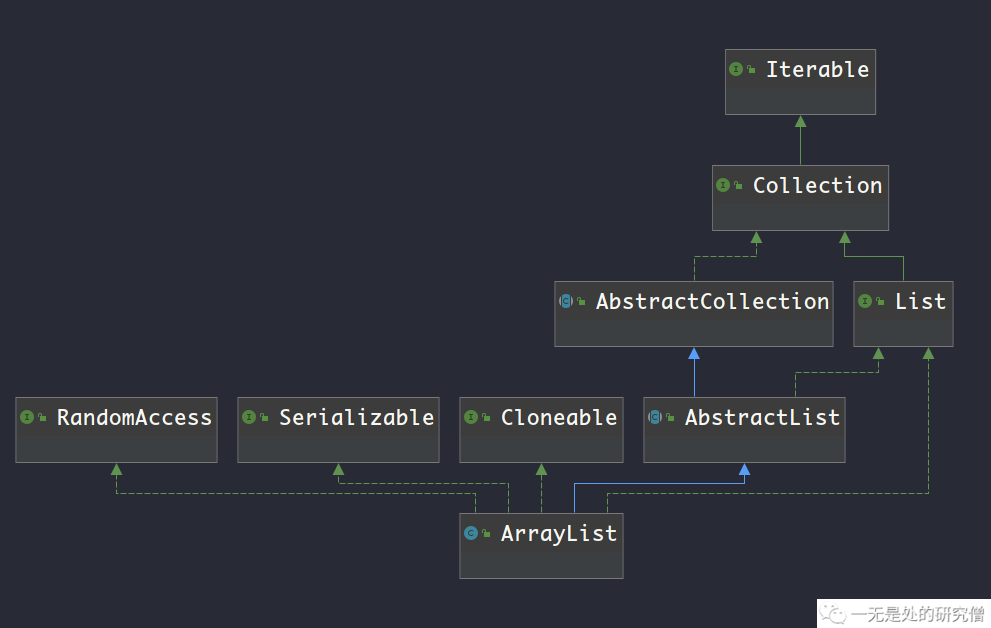Click the interface icon beside RandomAccess
Image resolution: width=991 pixels, height=628 pixels.
click(26, 417)
